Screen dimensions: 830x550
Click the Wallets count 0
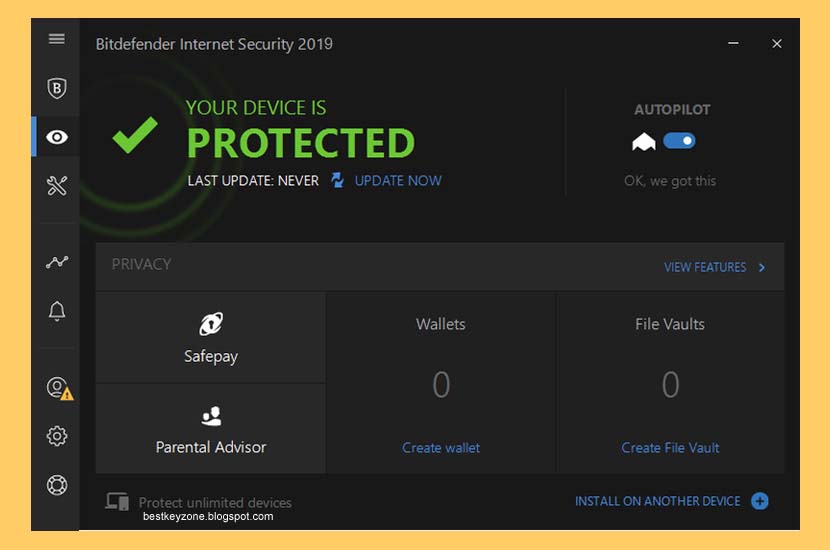pos(441,384)
